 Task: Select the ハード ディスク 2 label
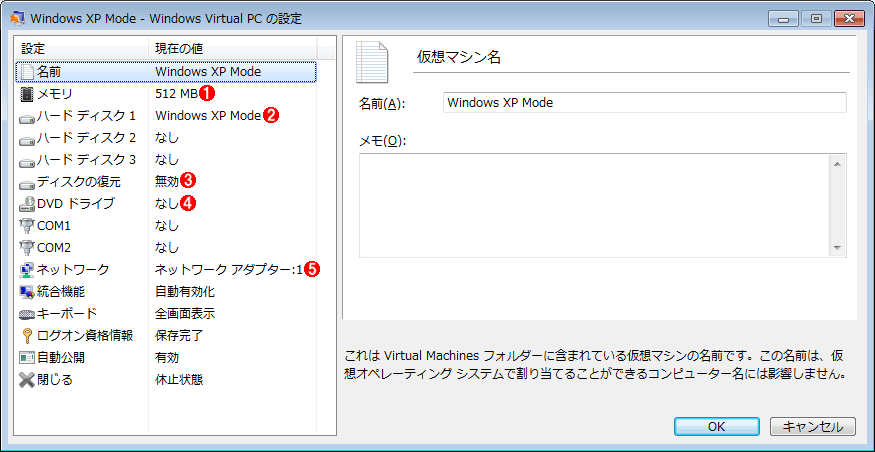pyautogui.click(x=86, y=138)
